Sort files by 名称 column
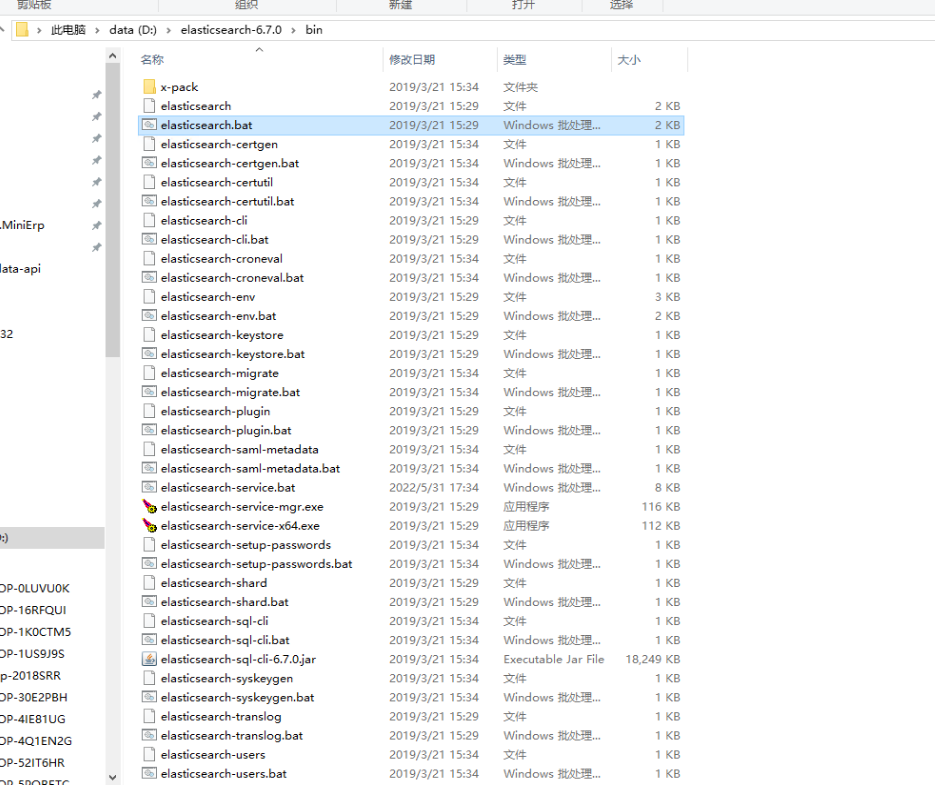Screen dimensions: 935x786 tap(152, 60)
